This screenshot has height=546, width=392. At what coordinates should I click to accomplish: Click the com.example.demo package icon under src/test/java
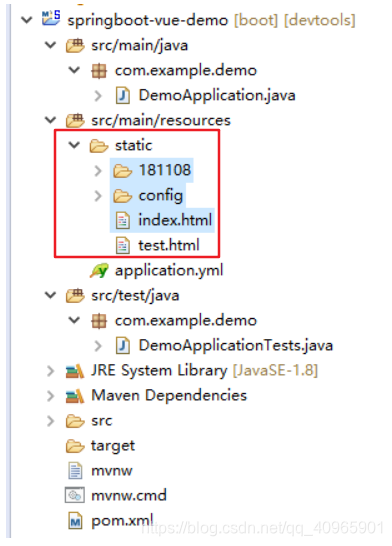99,321
